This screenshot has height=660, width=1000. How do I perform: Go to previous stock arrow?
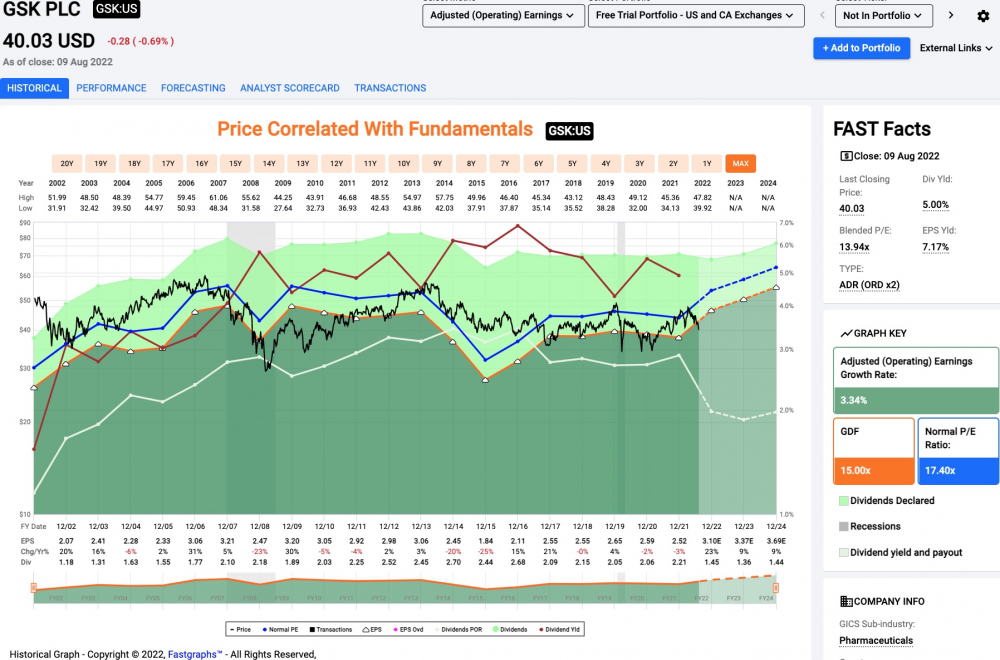(822, 15)
